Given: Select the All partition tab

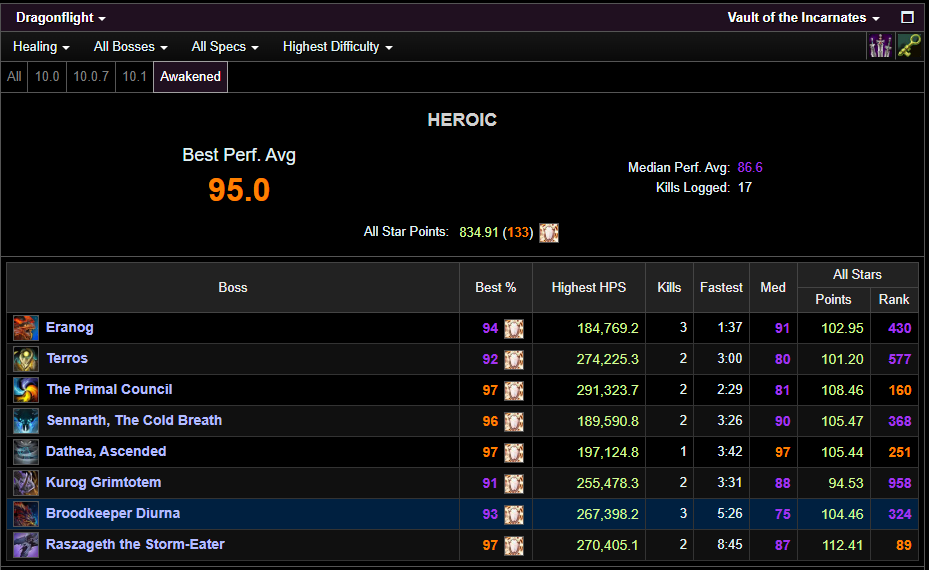Looking at the screenshot, I should click(14, 76).
